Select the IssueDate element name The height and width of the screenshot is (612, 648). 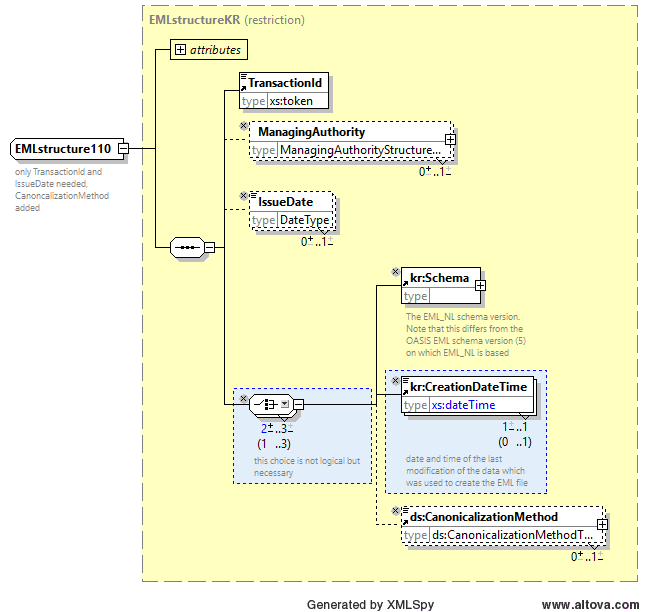(x=286, y=202)
